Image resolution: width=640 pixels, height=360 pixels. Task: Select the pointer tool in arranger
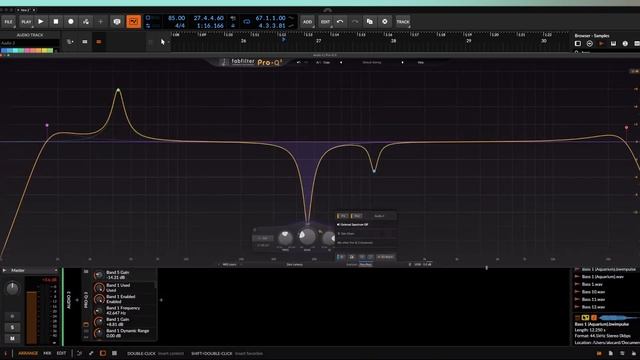pyautogui.click(x=163, y=42)
